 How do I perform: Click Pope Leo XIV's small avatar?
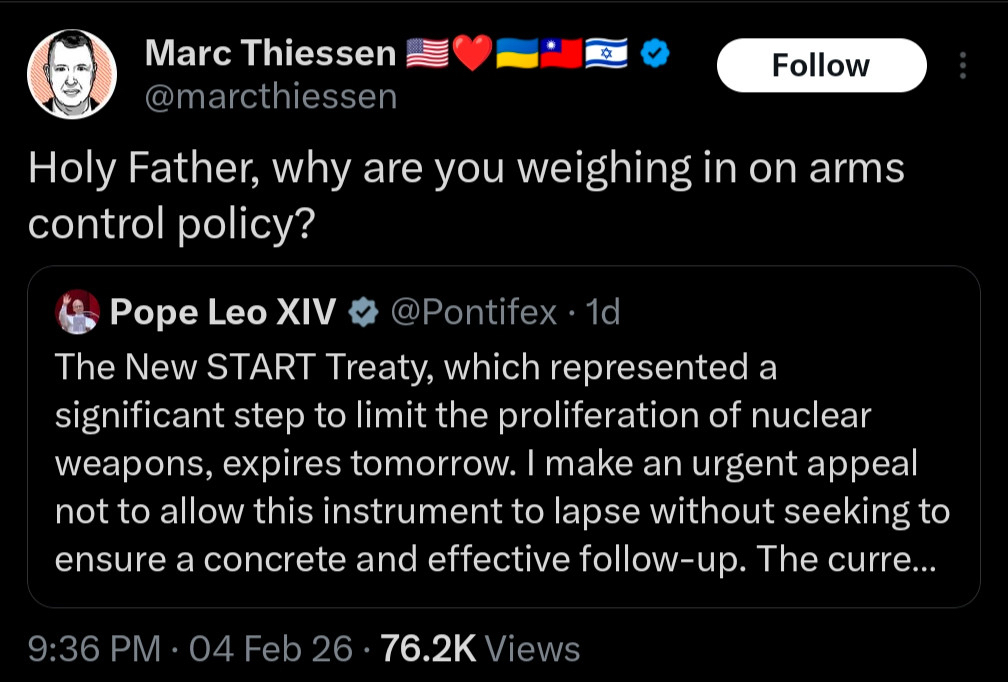77,312
